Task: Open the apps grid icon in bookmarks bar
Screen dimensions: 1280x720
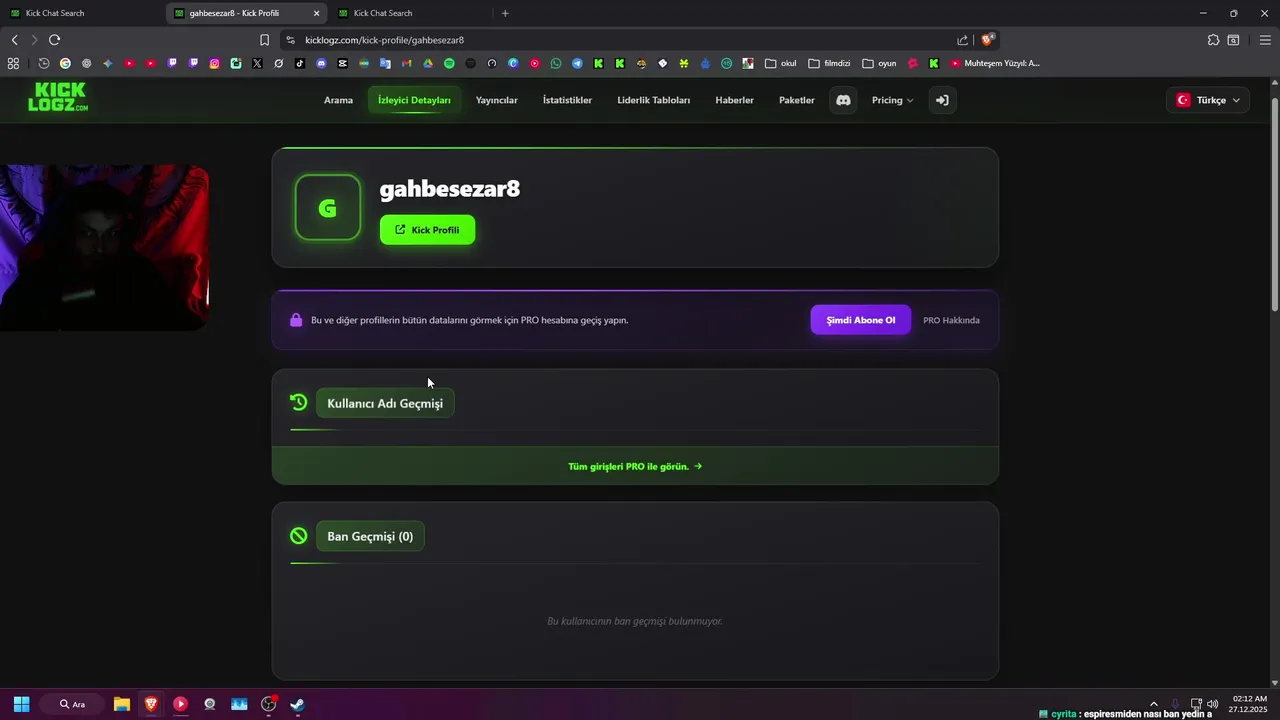Action: pos(13,63)
